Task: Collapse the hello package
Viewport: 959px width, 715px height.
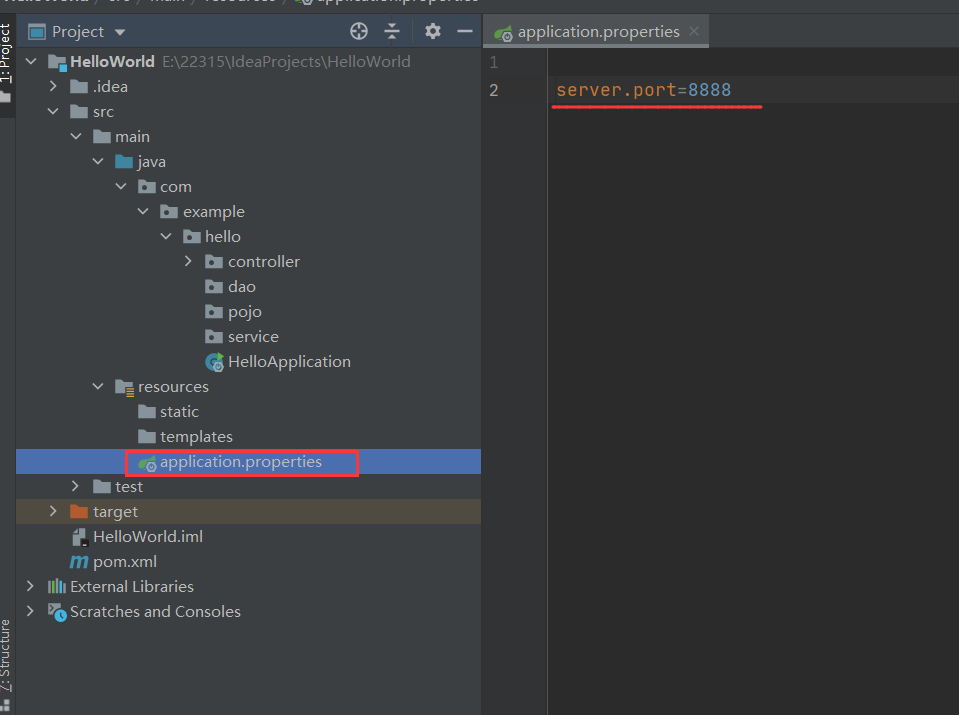Action: (x=166, y=237)
